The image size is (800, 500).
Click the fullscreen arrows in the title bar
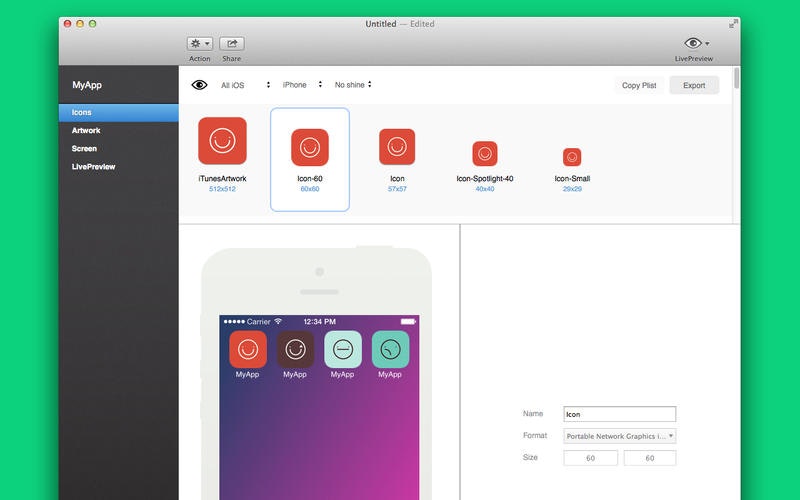[x=733, y=23]
